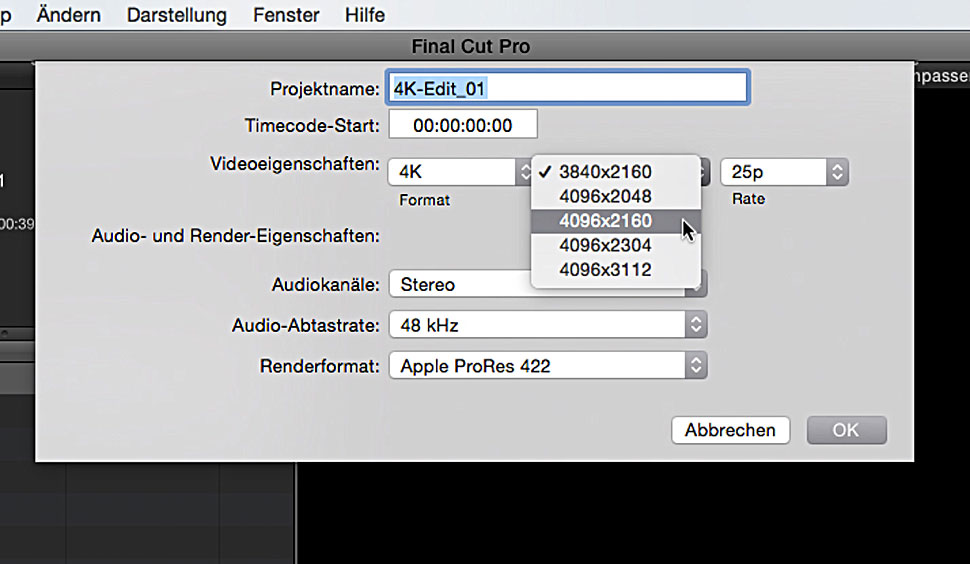
Task: Open the Fenster menu in menu bar
Action: point(286,15)
